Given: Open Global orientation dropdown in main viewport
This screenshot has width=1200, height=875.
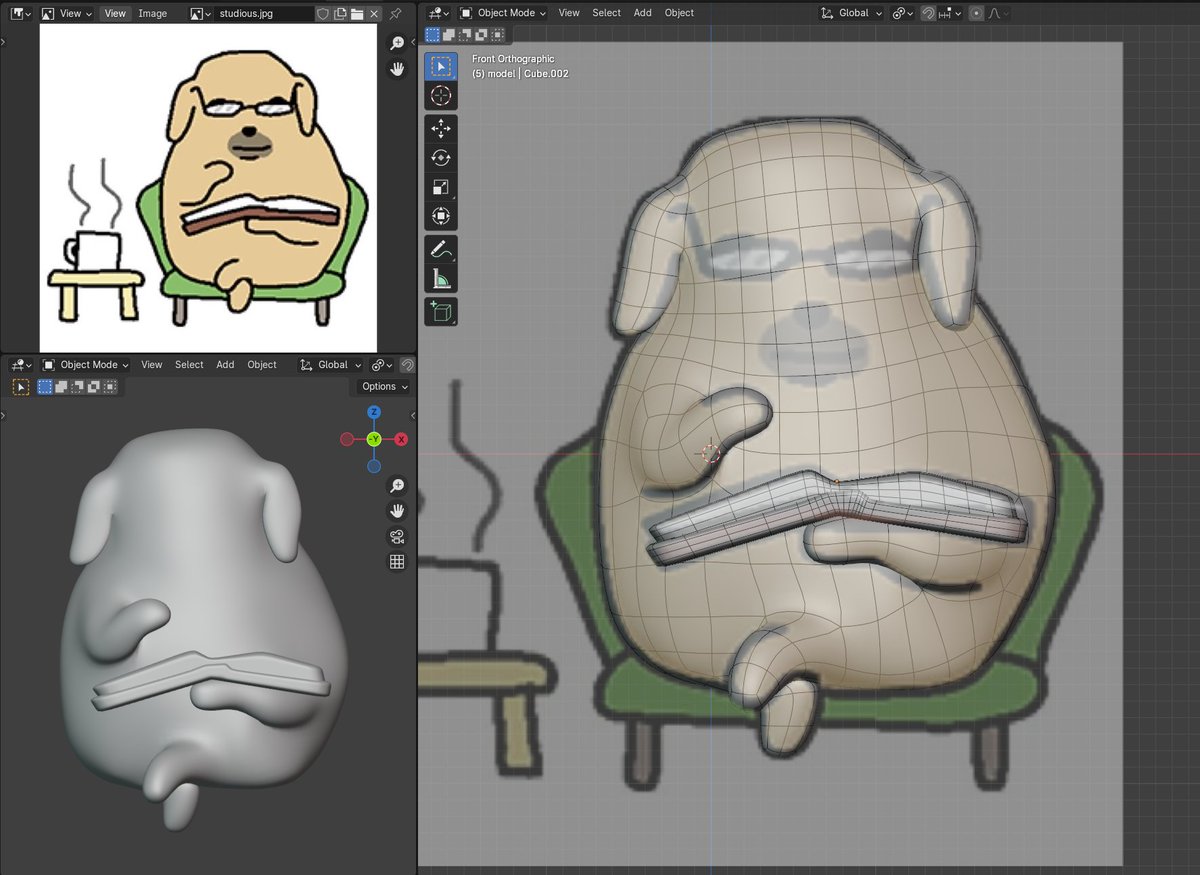Looking at the screenshot, I should (x=851, y=13).
